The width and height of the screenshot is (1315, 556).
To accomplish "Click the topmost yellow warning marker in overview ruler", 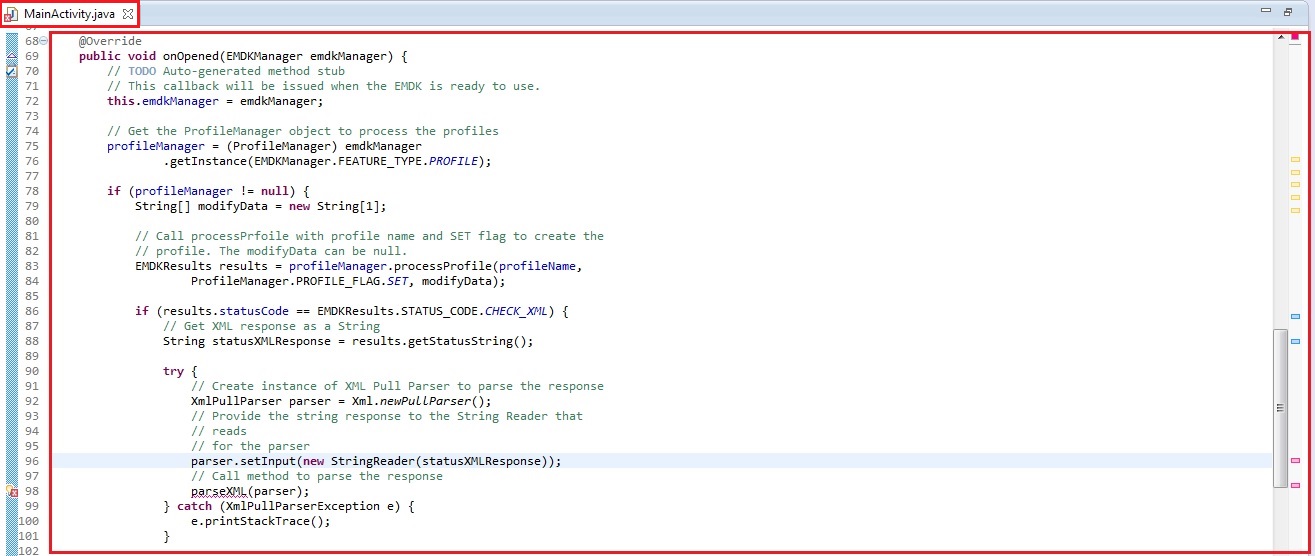I will (1295, 160).
